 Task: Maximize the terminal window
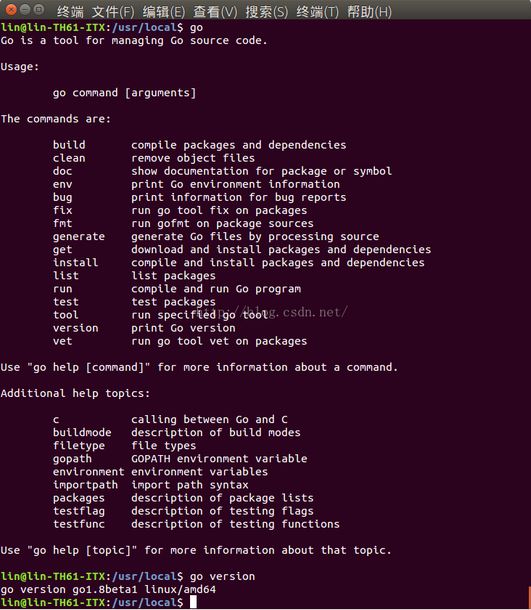(x=39, y=9)
